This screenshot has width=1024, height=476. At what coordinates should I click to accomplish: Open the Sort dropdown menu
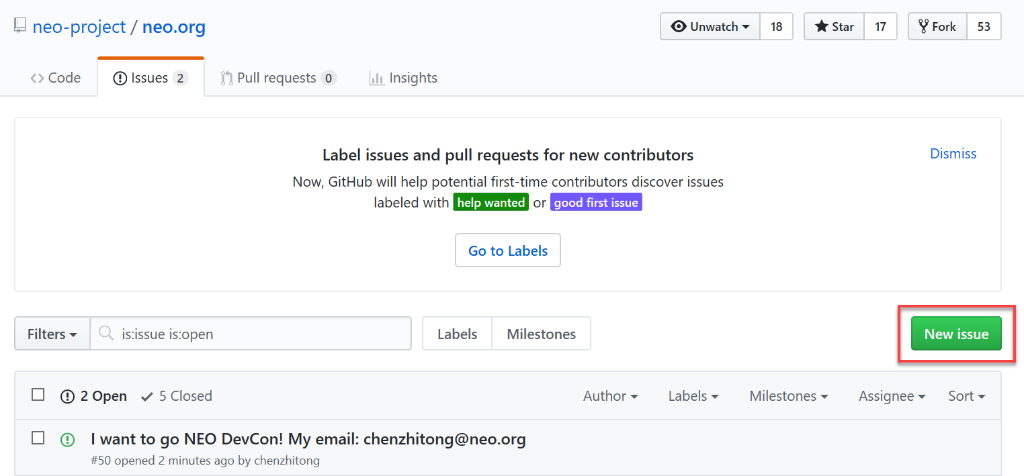[966, 396]
